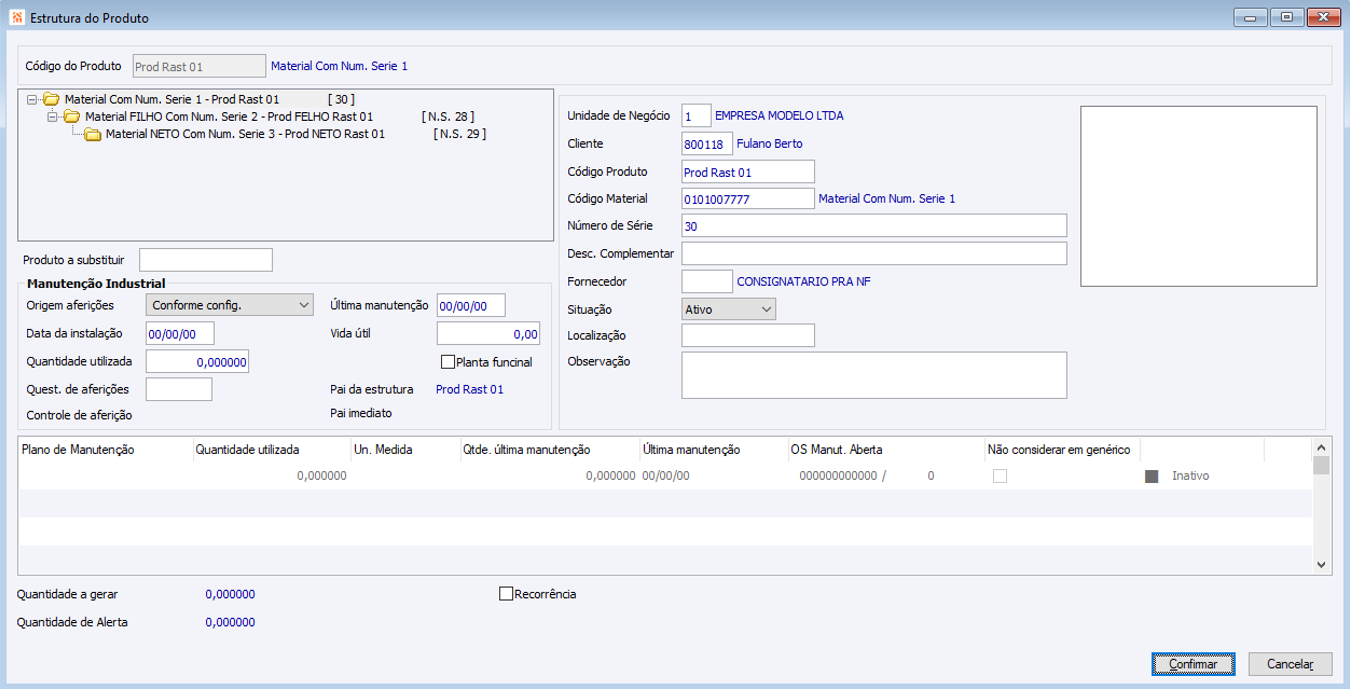Minimize the Estrutura do Produto window
The image size is (1350, 689).
pyautogui.click(x=1252, y=17)
